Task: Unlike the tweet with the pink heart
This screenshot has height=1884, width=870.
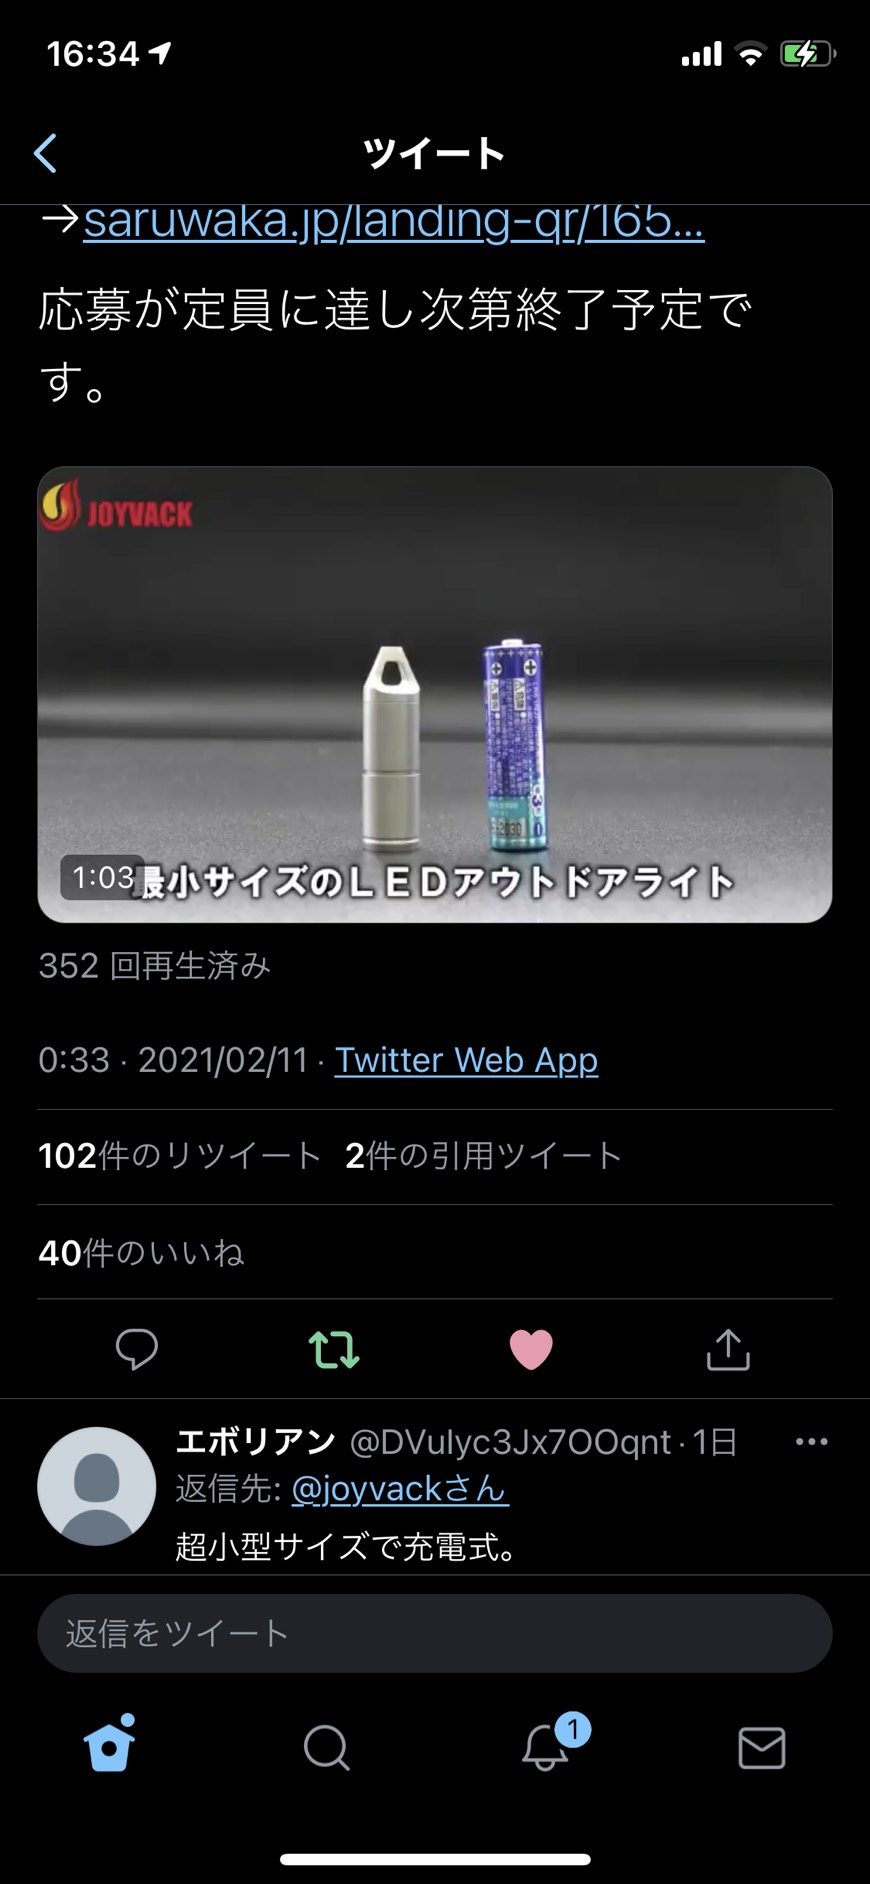Action: [531, 1349]
